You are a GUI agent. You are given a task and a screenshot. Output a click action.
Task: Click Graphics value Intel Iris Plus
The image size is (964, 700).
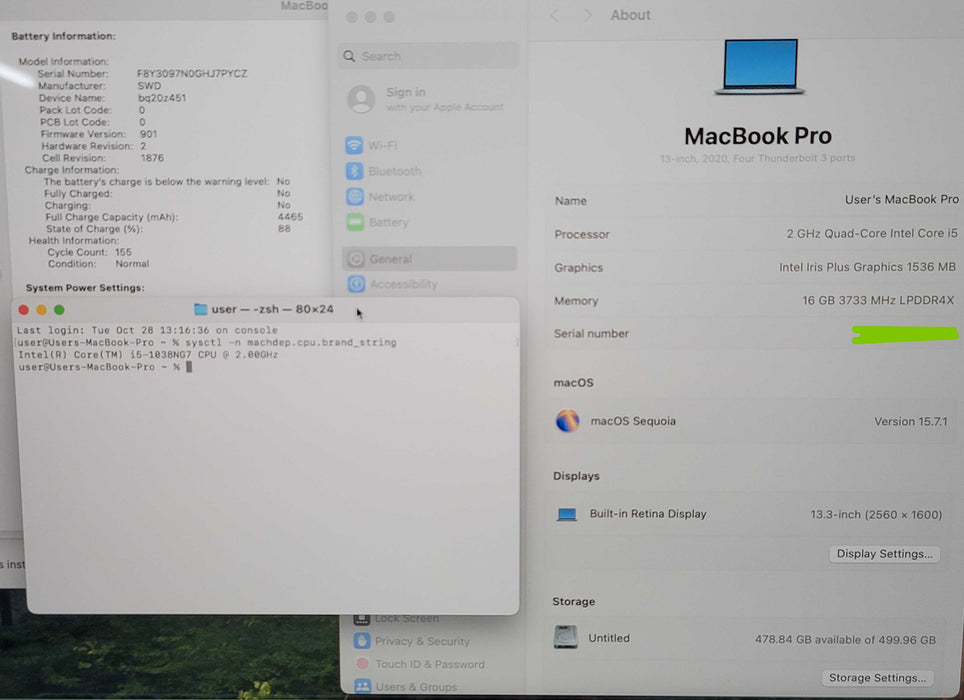[867, 267]
